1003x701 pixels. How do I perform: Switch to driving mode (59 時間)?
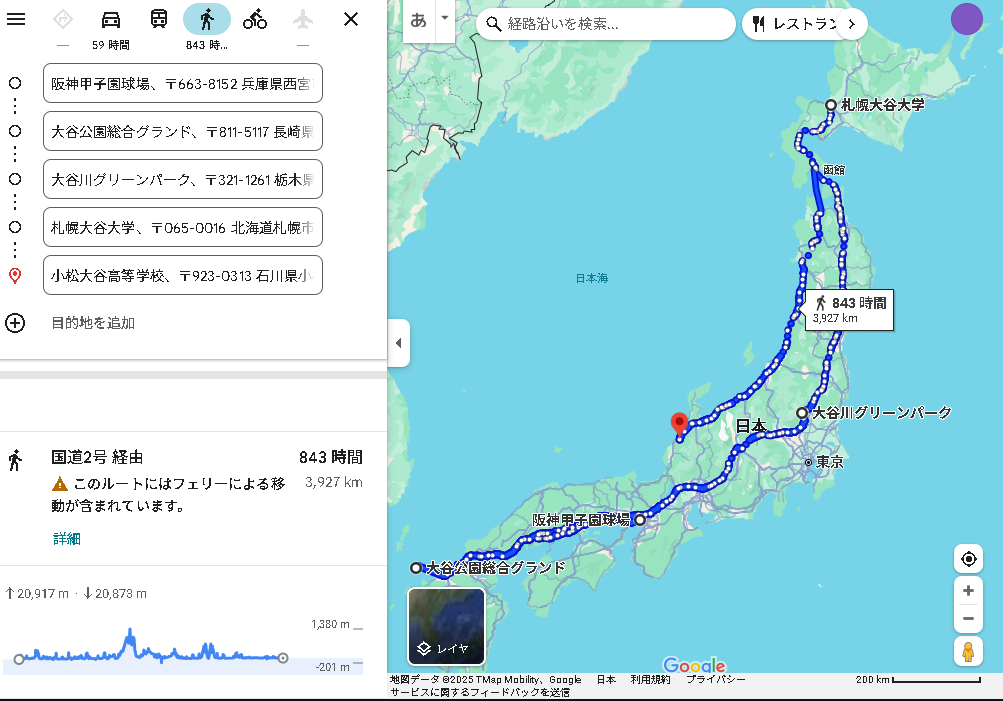point(111,20)
